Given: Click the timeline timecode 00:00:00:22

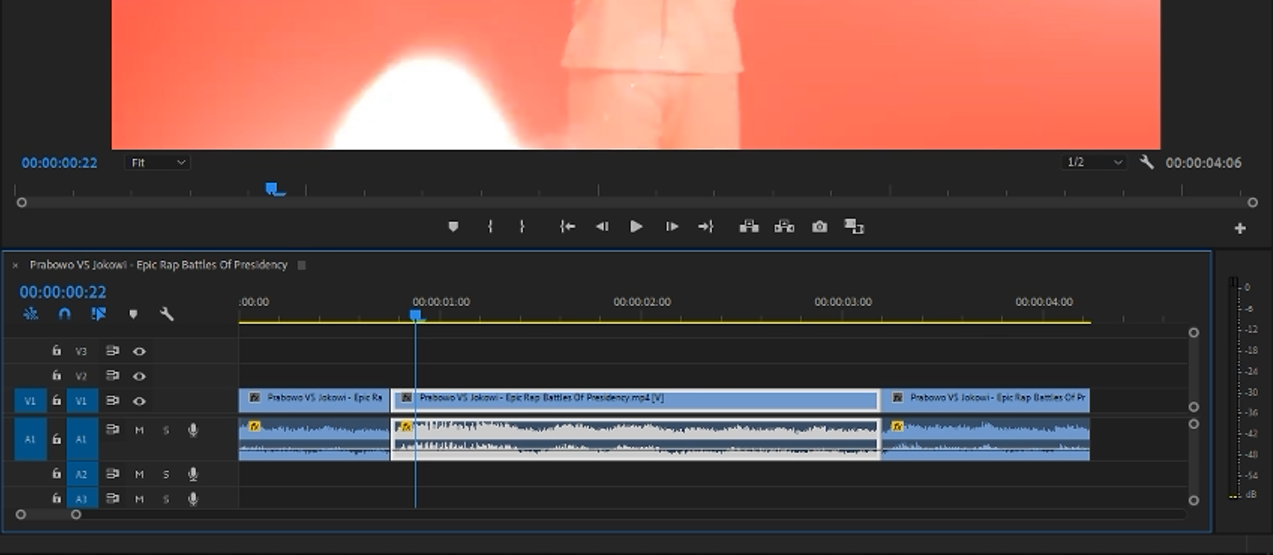Looking at the screenshot, I should click(63, 292).
